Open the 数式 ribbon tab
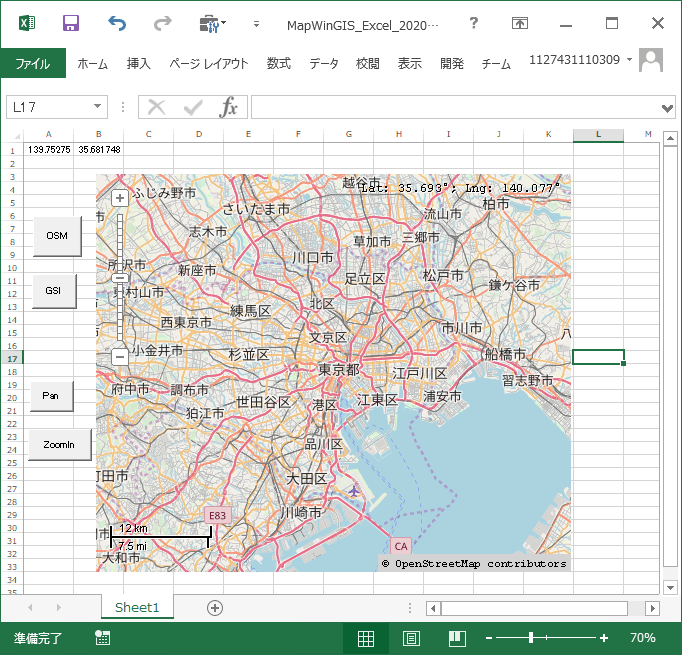This screenshot has height=655, width=682. tap(279, 63)
